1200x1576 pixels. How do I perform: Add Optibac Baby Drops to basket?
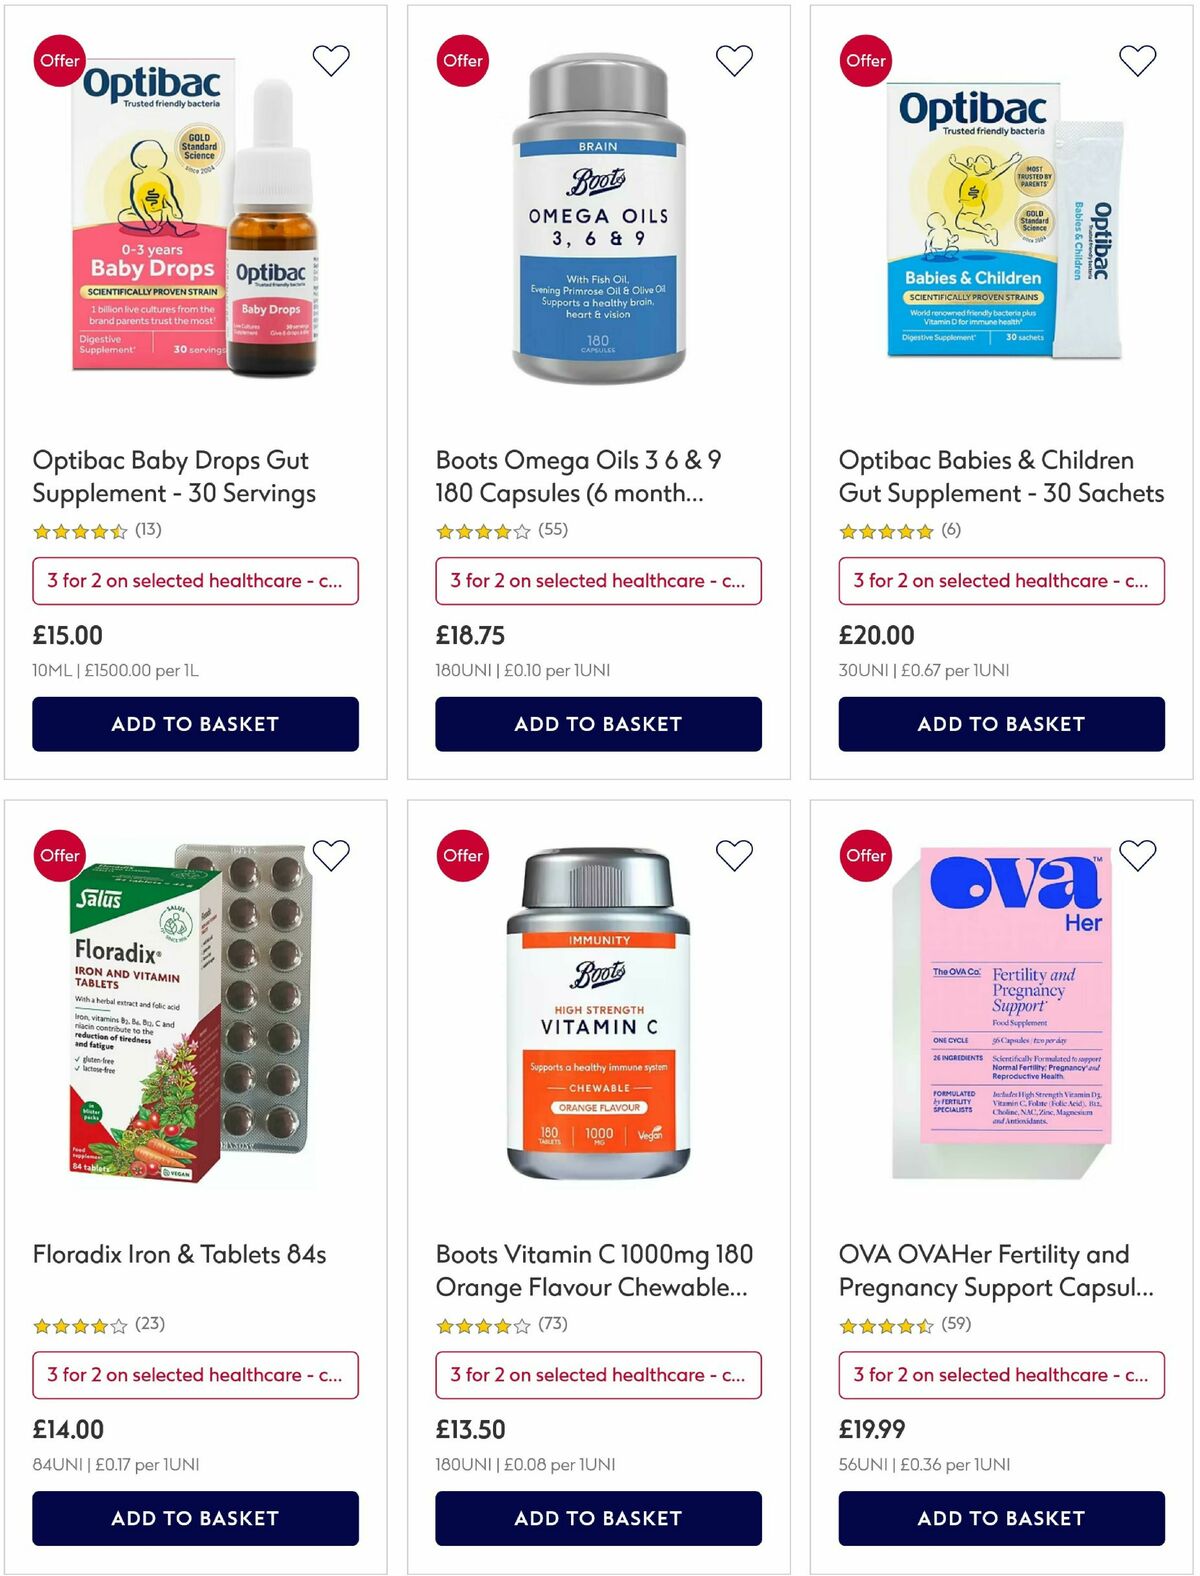(x=196, y=723)
